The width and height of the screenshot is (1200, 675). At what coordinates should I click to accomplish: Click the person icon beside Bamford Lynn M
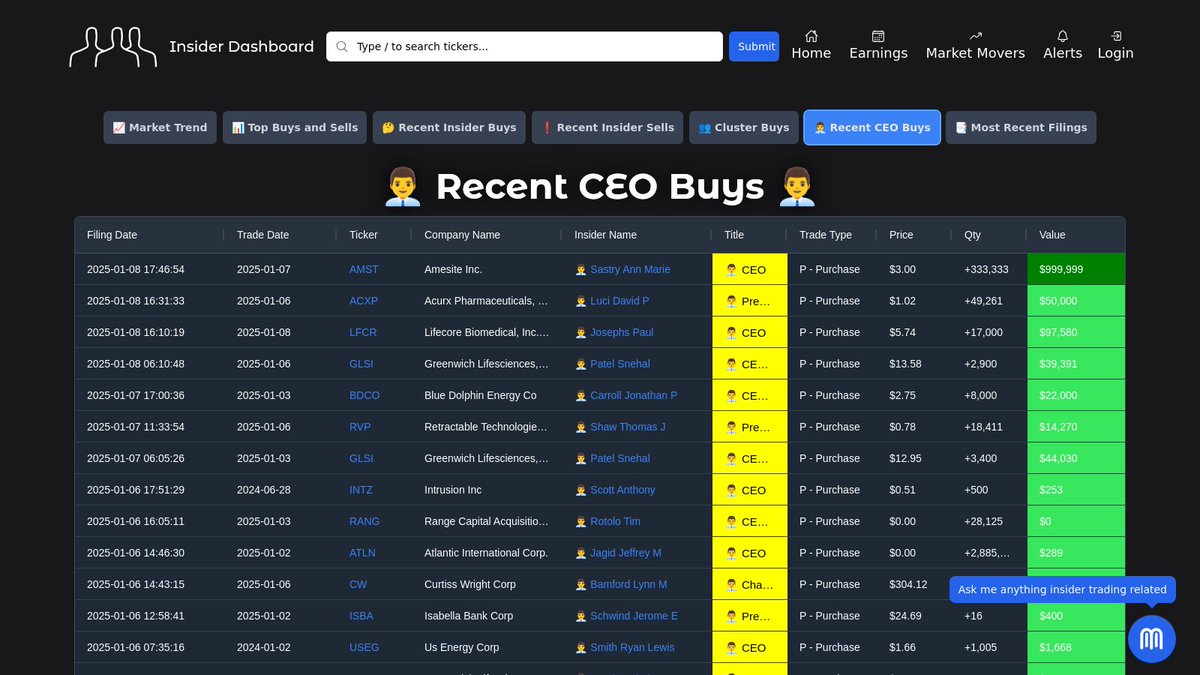pos(581,584)
